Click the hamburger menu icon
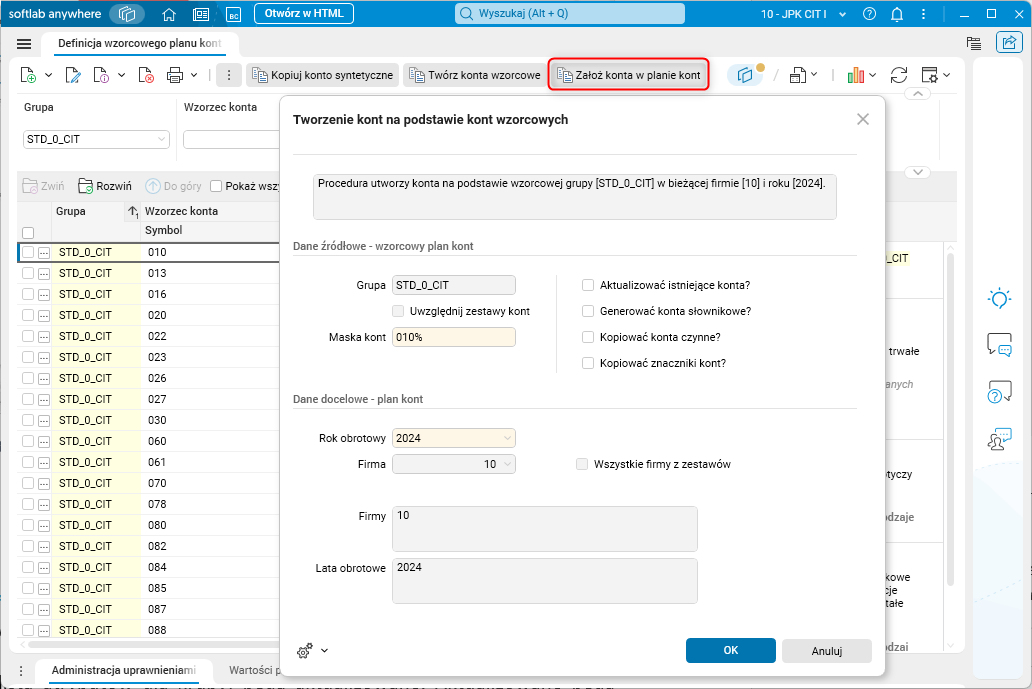1032x689 pixels. coord(24,44)
